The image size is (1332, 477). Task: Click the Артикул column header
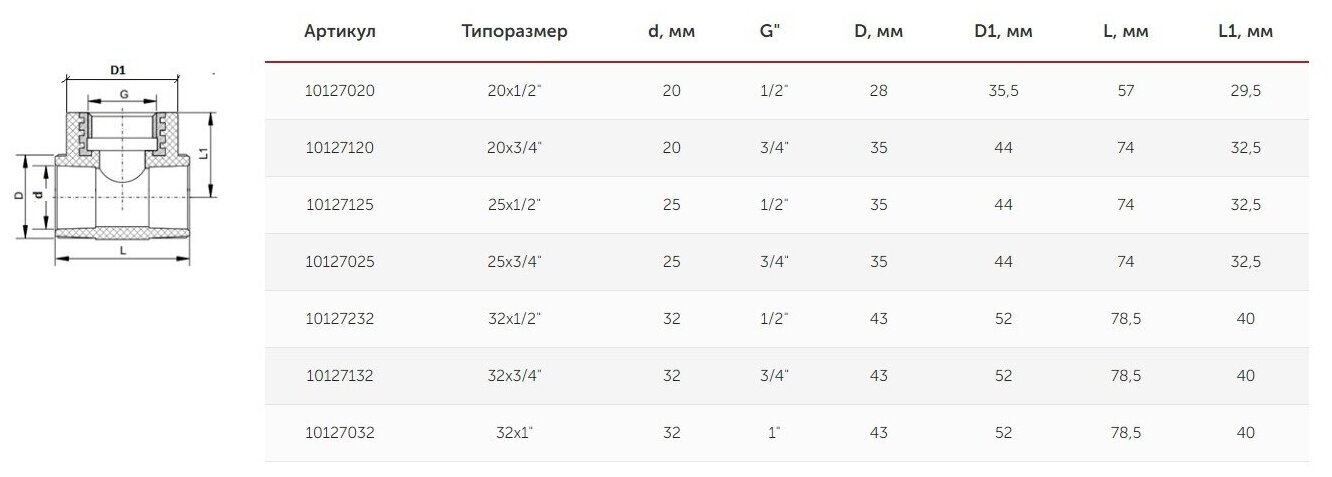[339, 32]
